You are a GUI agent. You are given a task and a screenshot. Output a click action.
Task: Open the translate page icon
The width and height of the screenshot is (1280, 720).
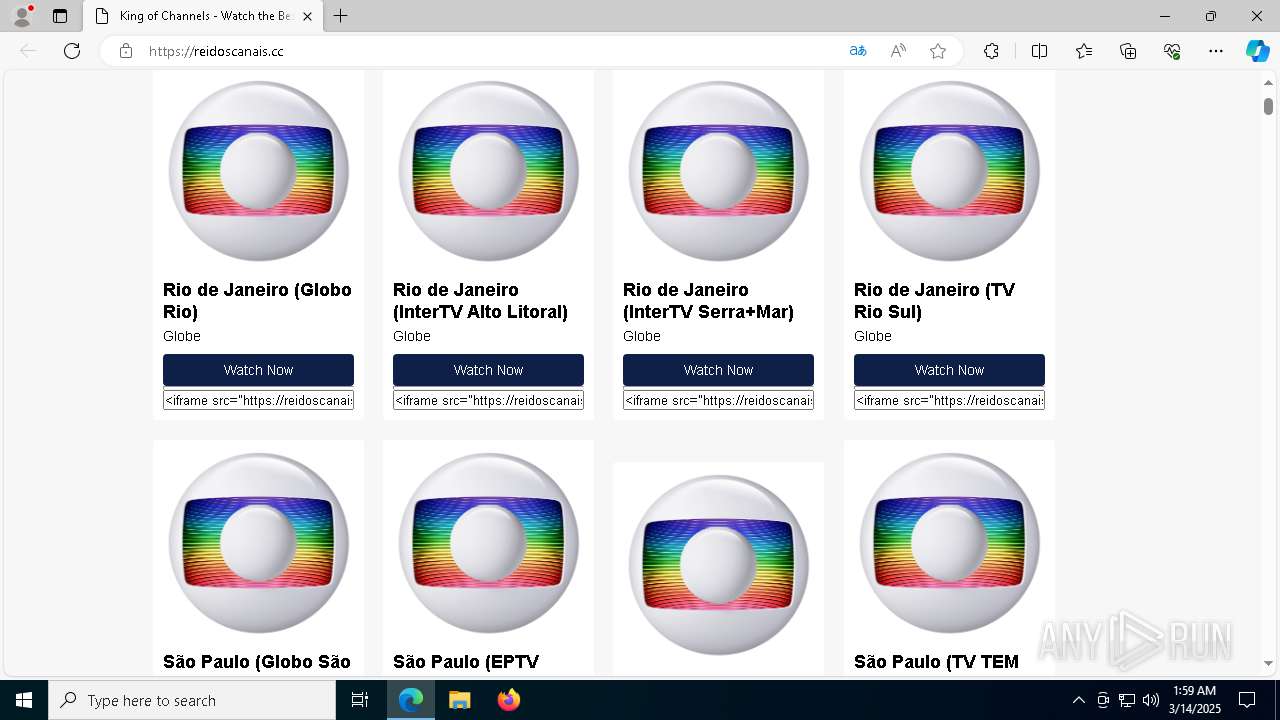coord(857,51)
